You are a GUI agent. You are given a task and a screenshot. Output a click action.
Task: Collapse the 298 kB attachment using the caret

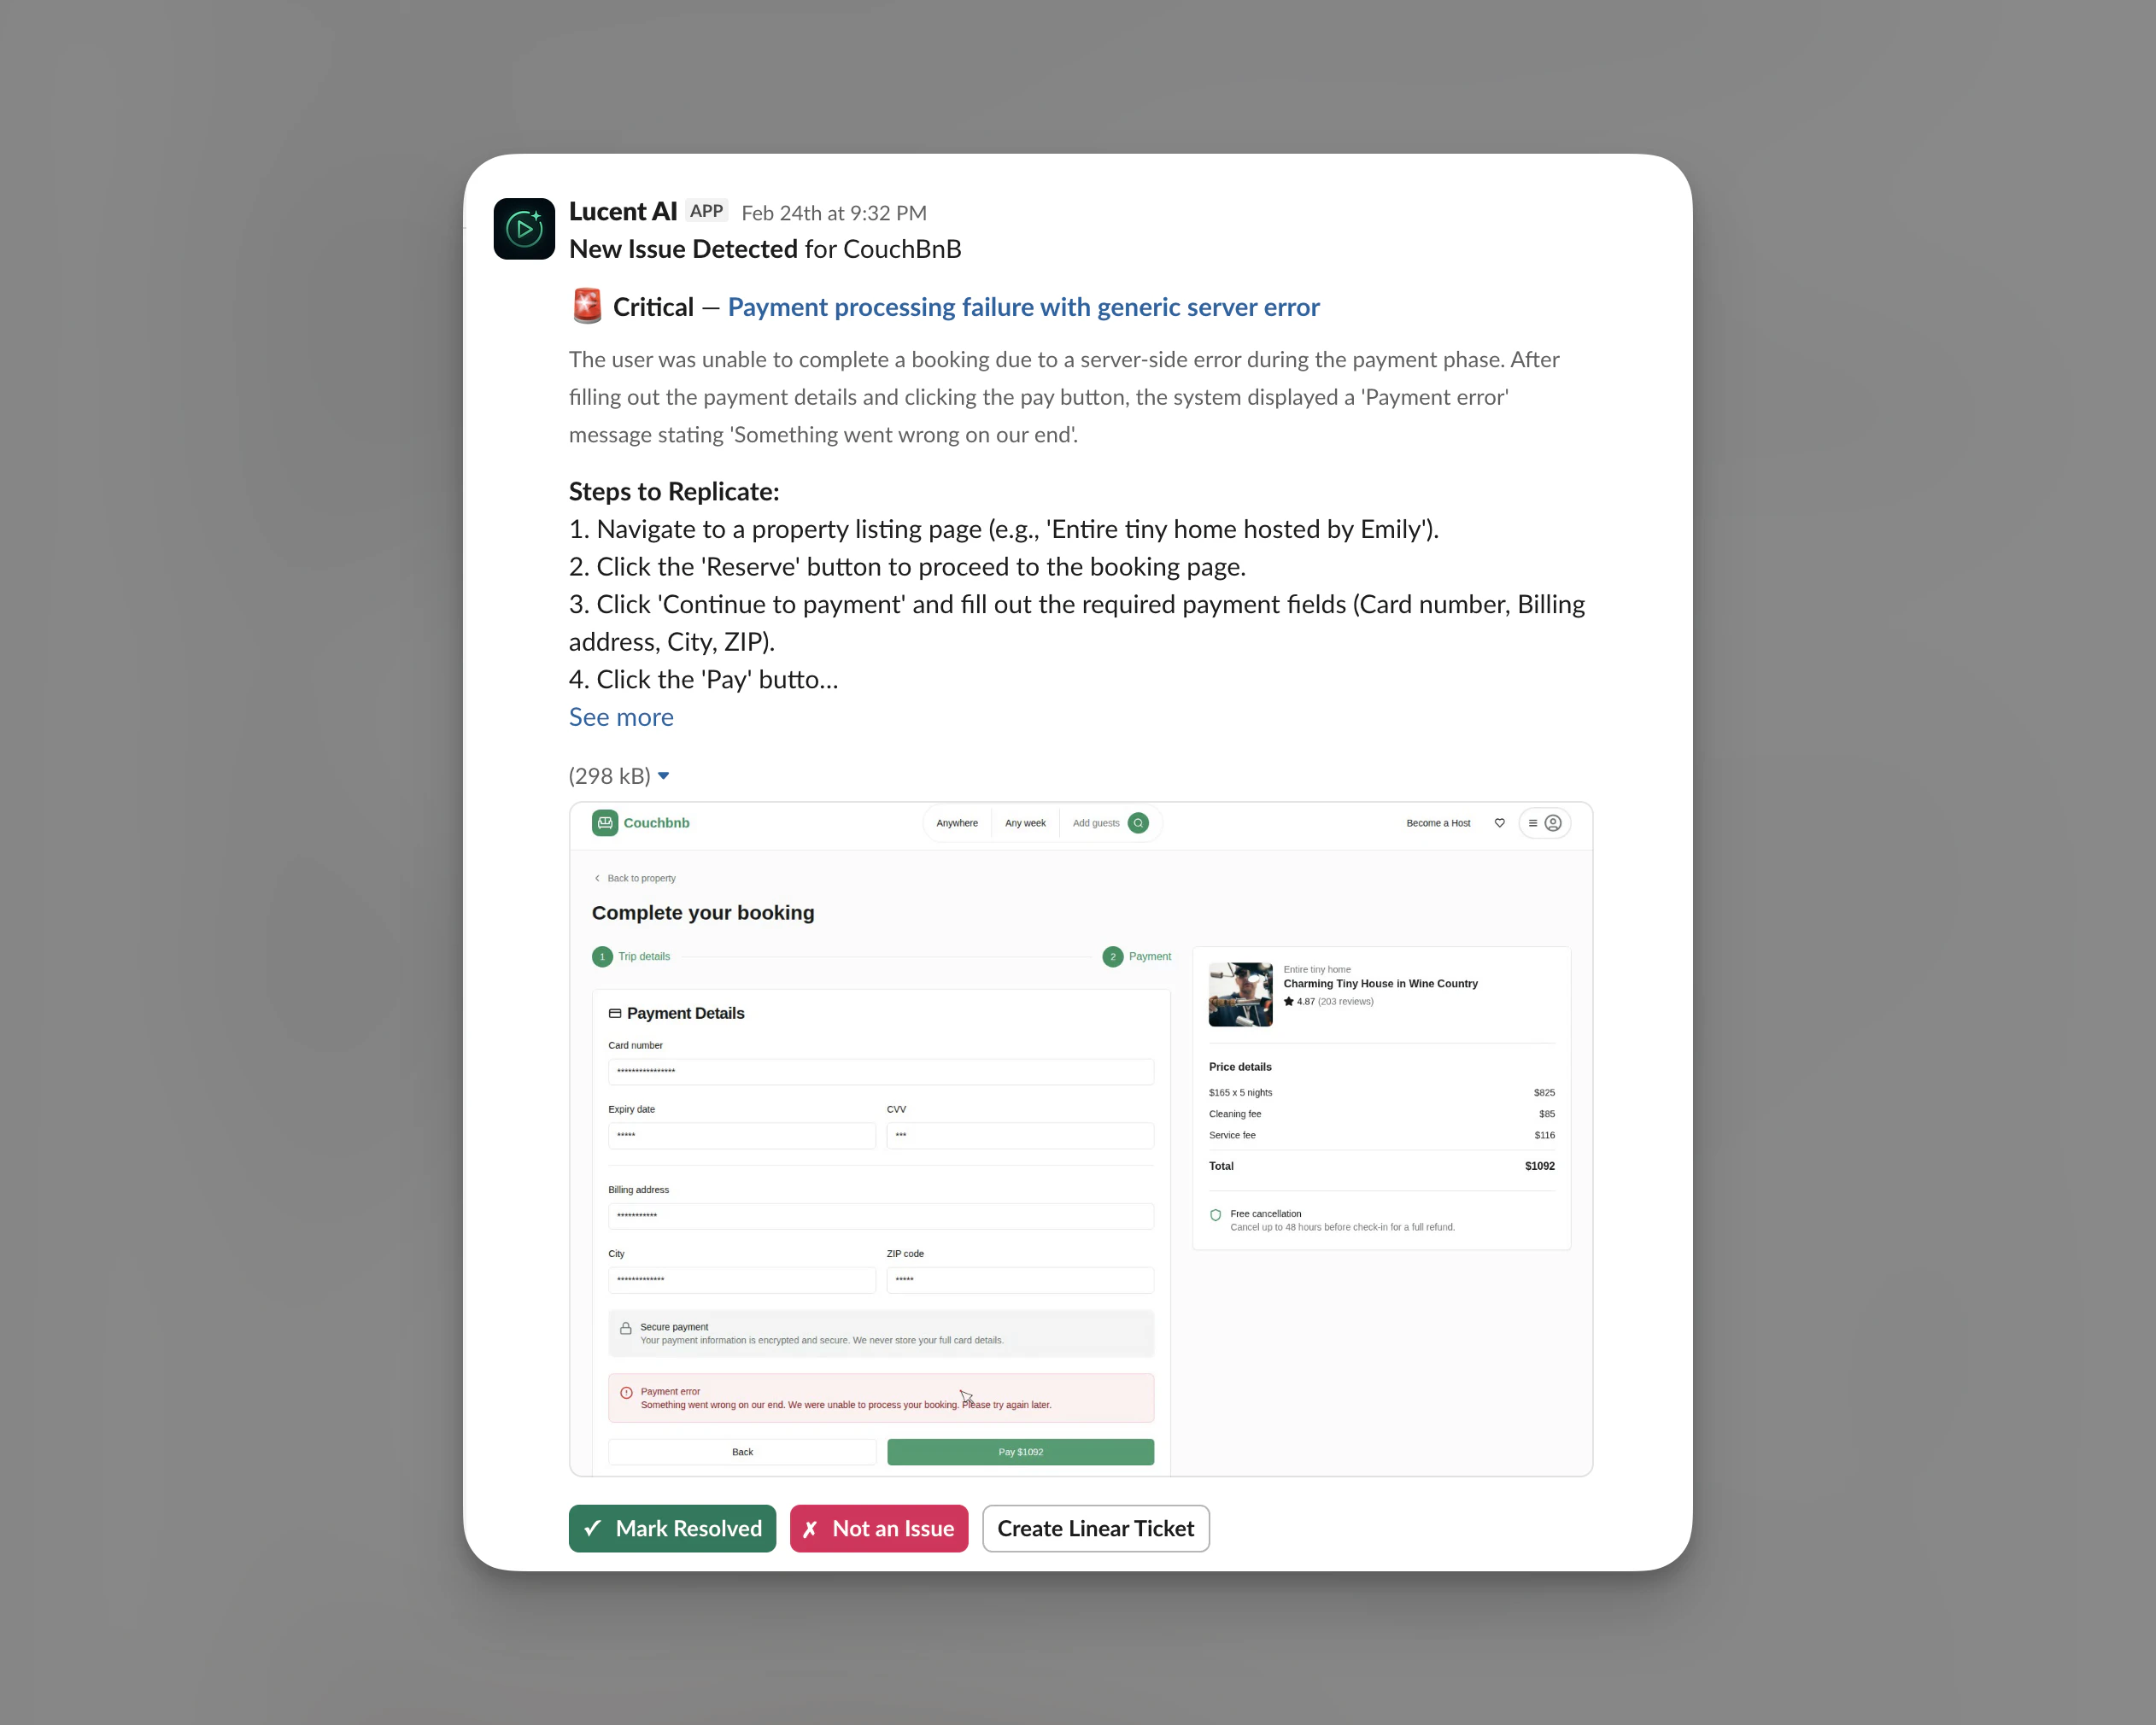coord(663,776)
